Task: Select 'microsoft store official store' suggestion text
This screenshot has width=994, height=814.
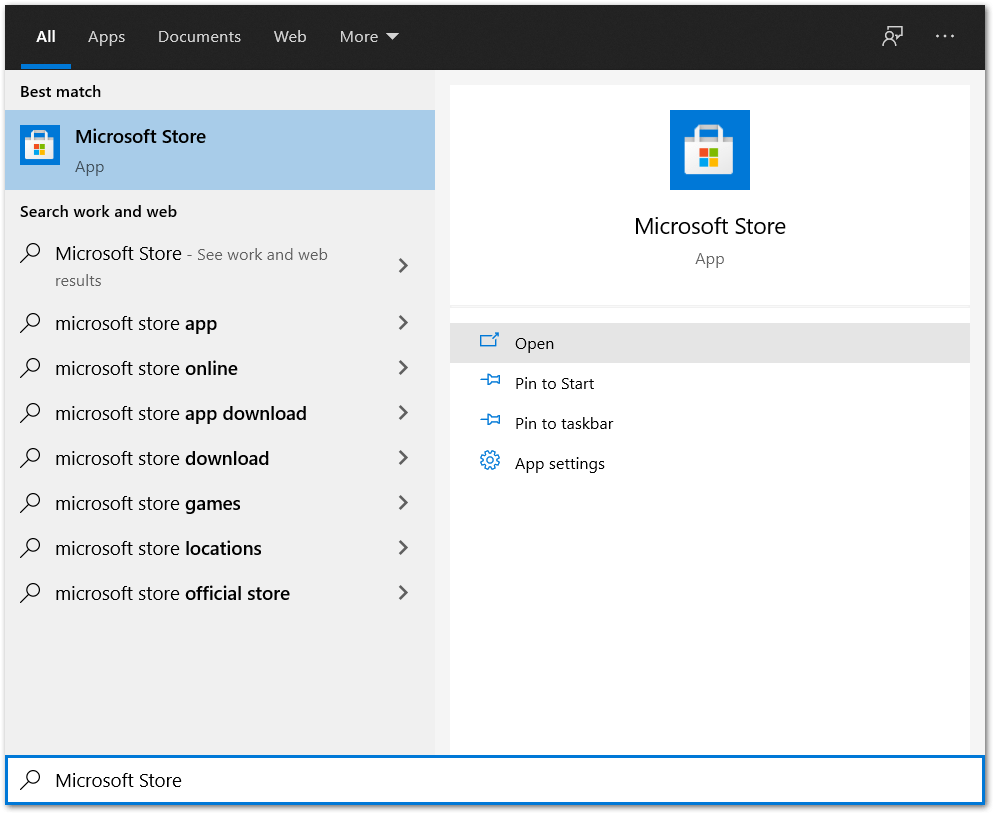Action: coord(172,593)
